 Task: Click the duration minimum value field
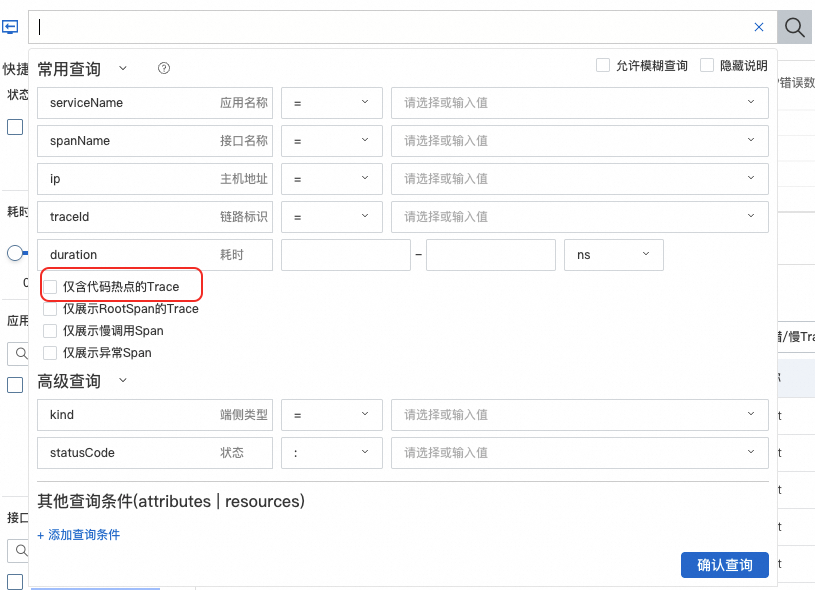pyautogui.click(x=346, y=255)
